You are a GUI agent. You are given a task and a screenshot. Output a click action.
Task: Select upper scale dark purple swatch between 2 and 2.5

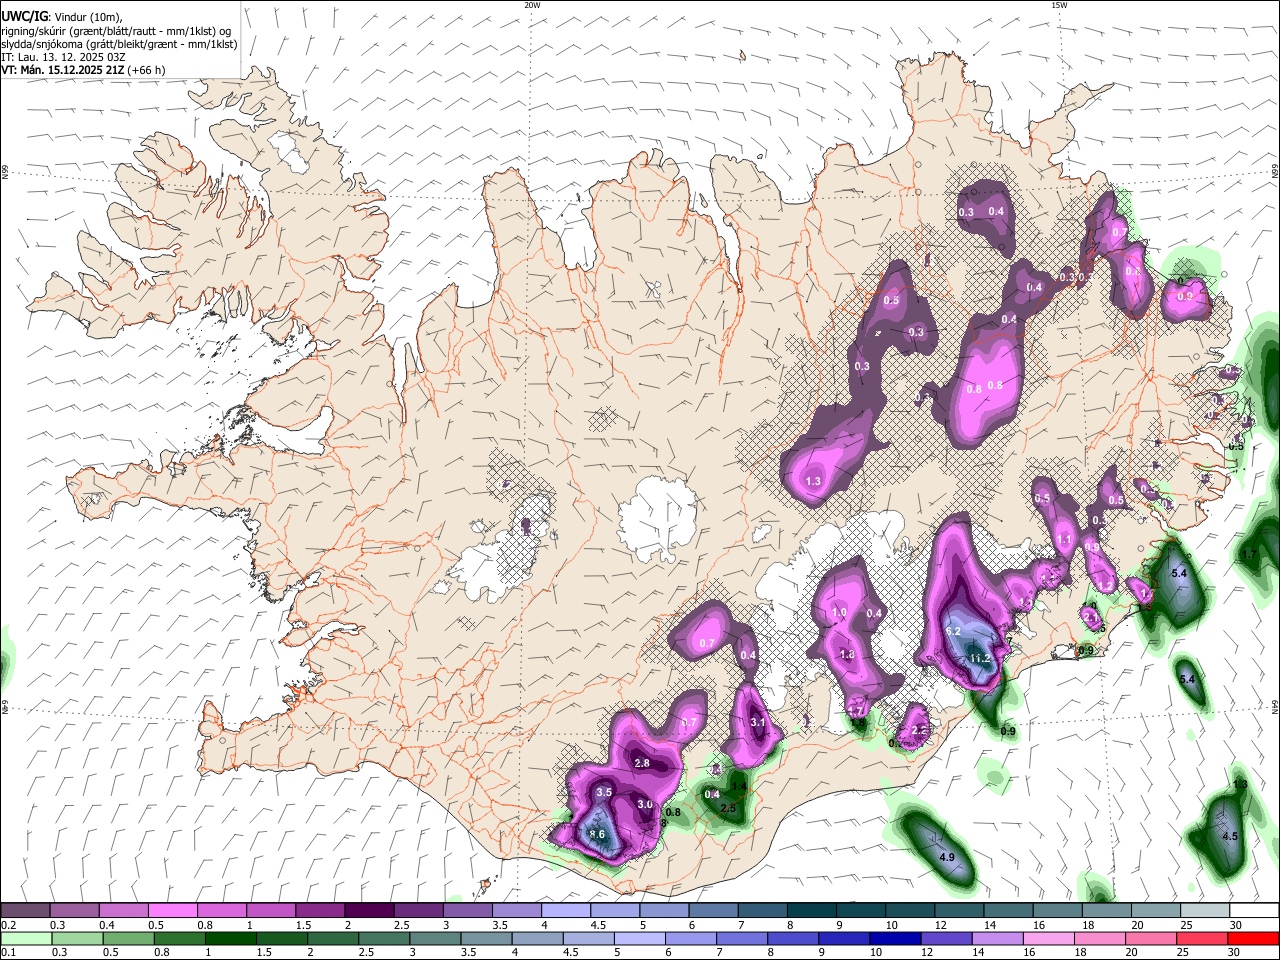tap(368, 911)
